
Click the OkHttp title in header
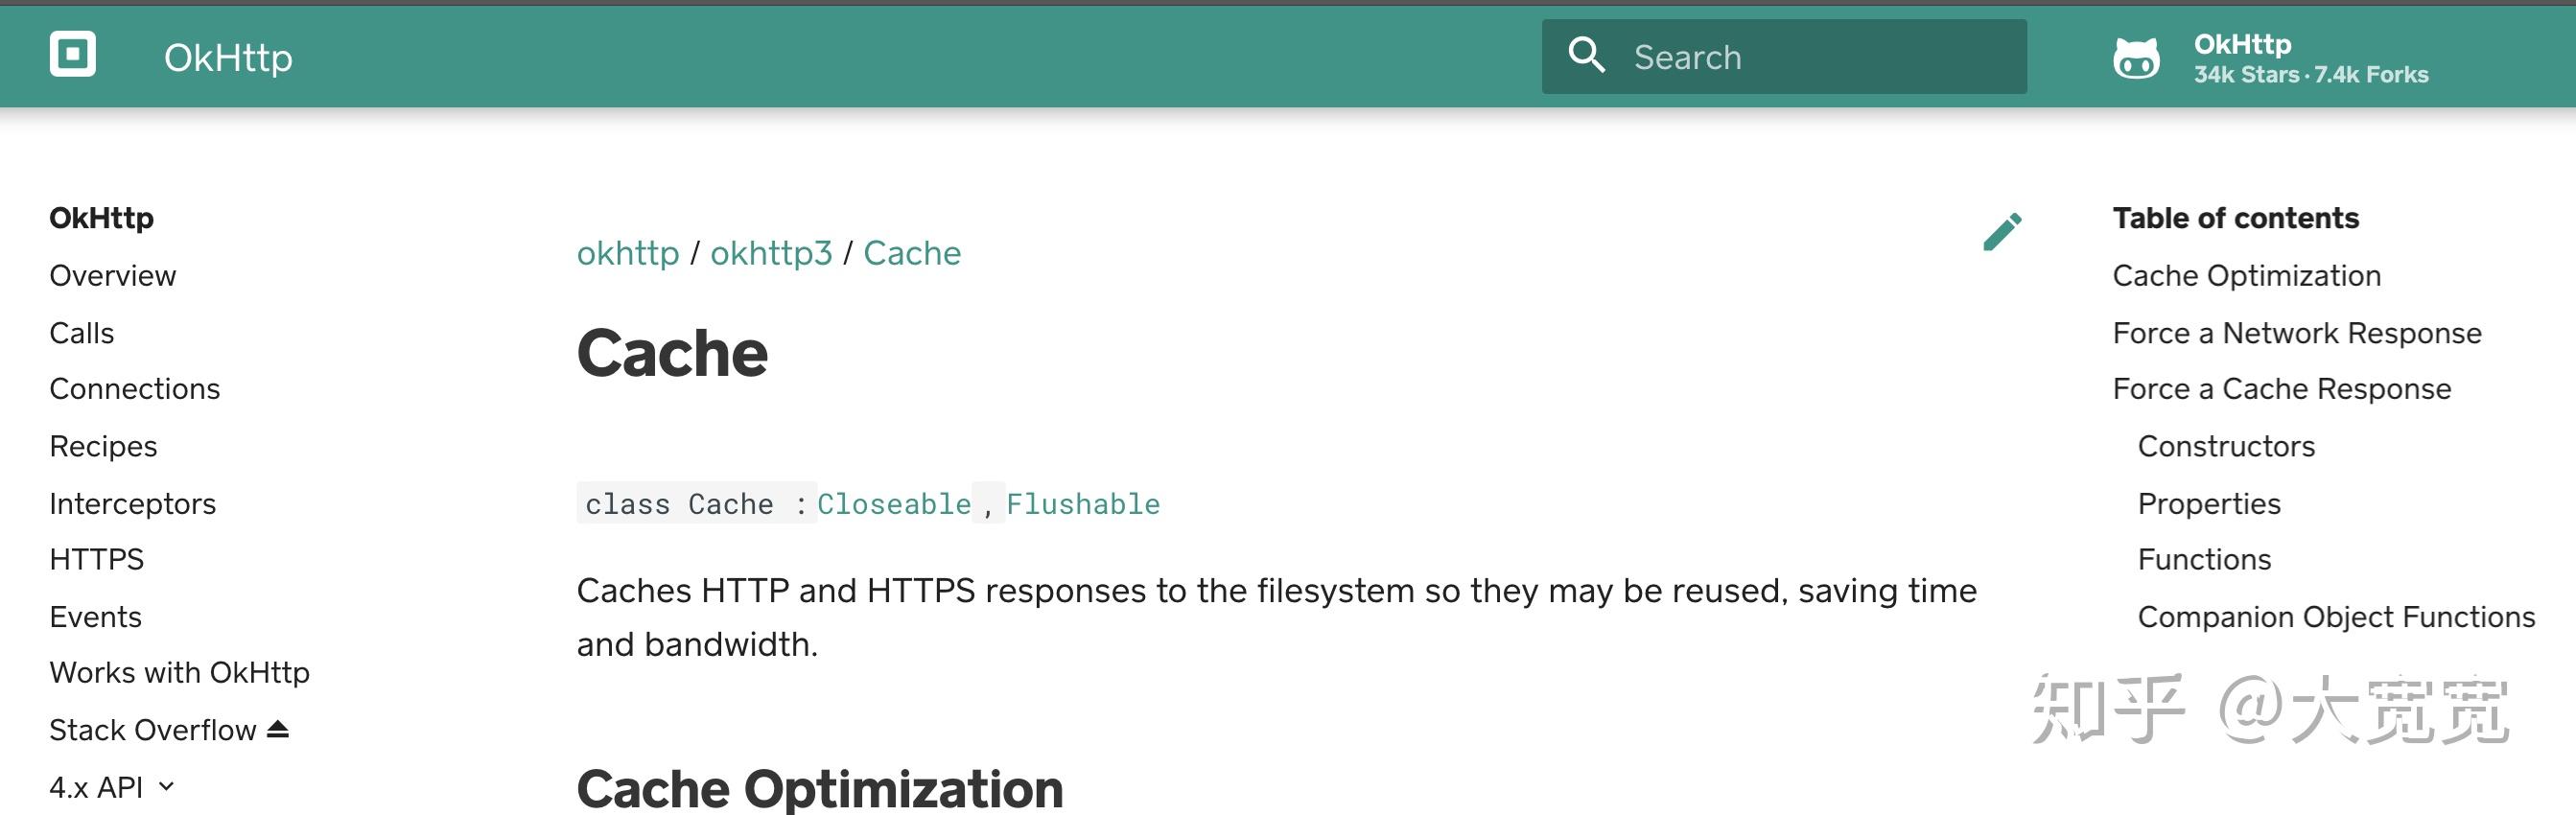click(228, 58)
